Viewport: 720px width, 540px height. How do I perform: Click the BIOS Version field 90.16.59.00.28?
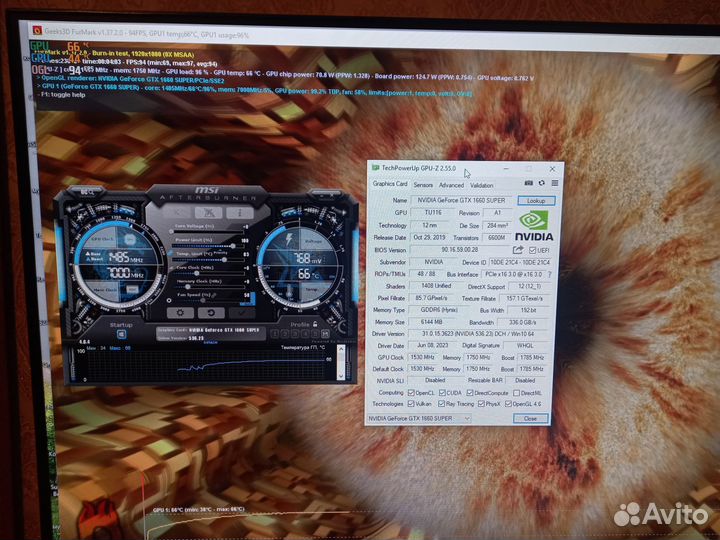click(460, 250)
